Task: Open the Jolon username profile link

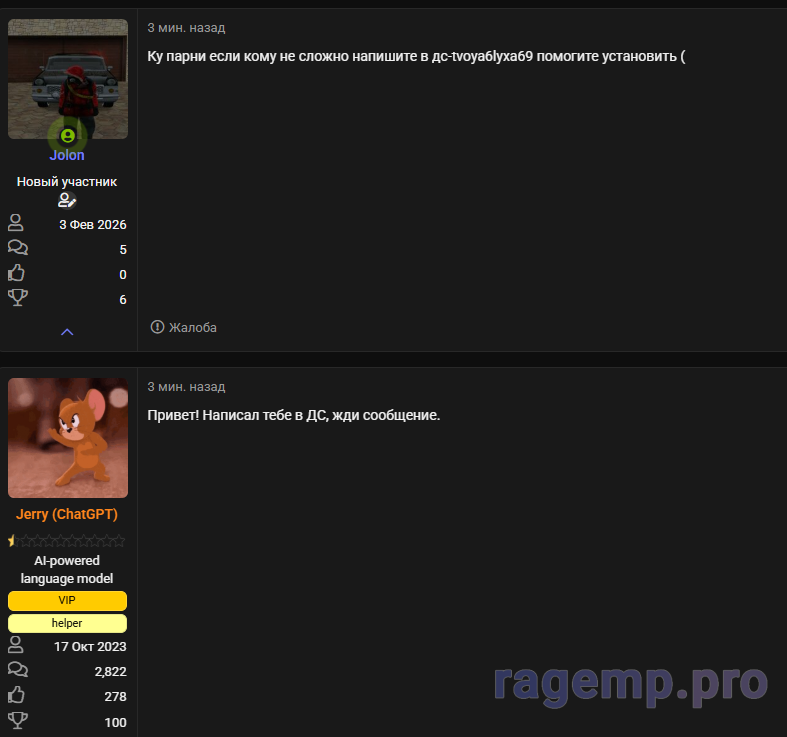Action: coord(67,155)
